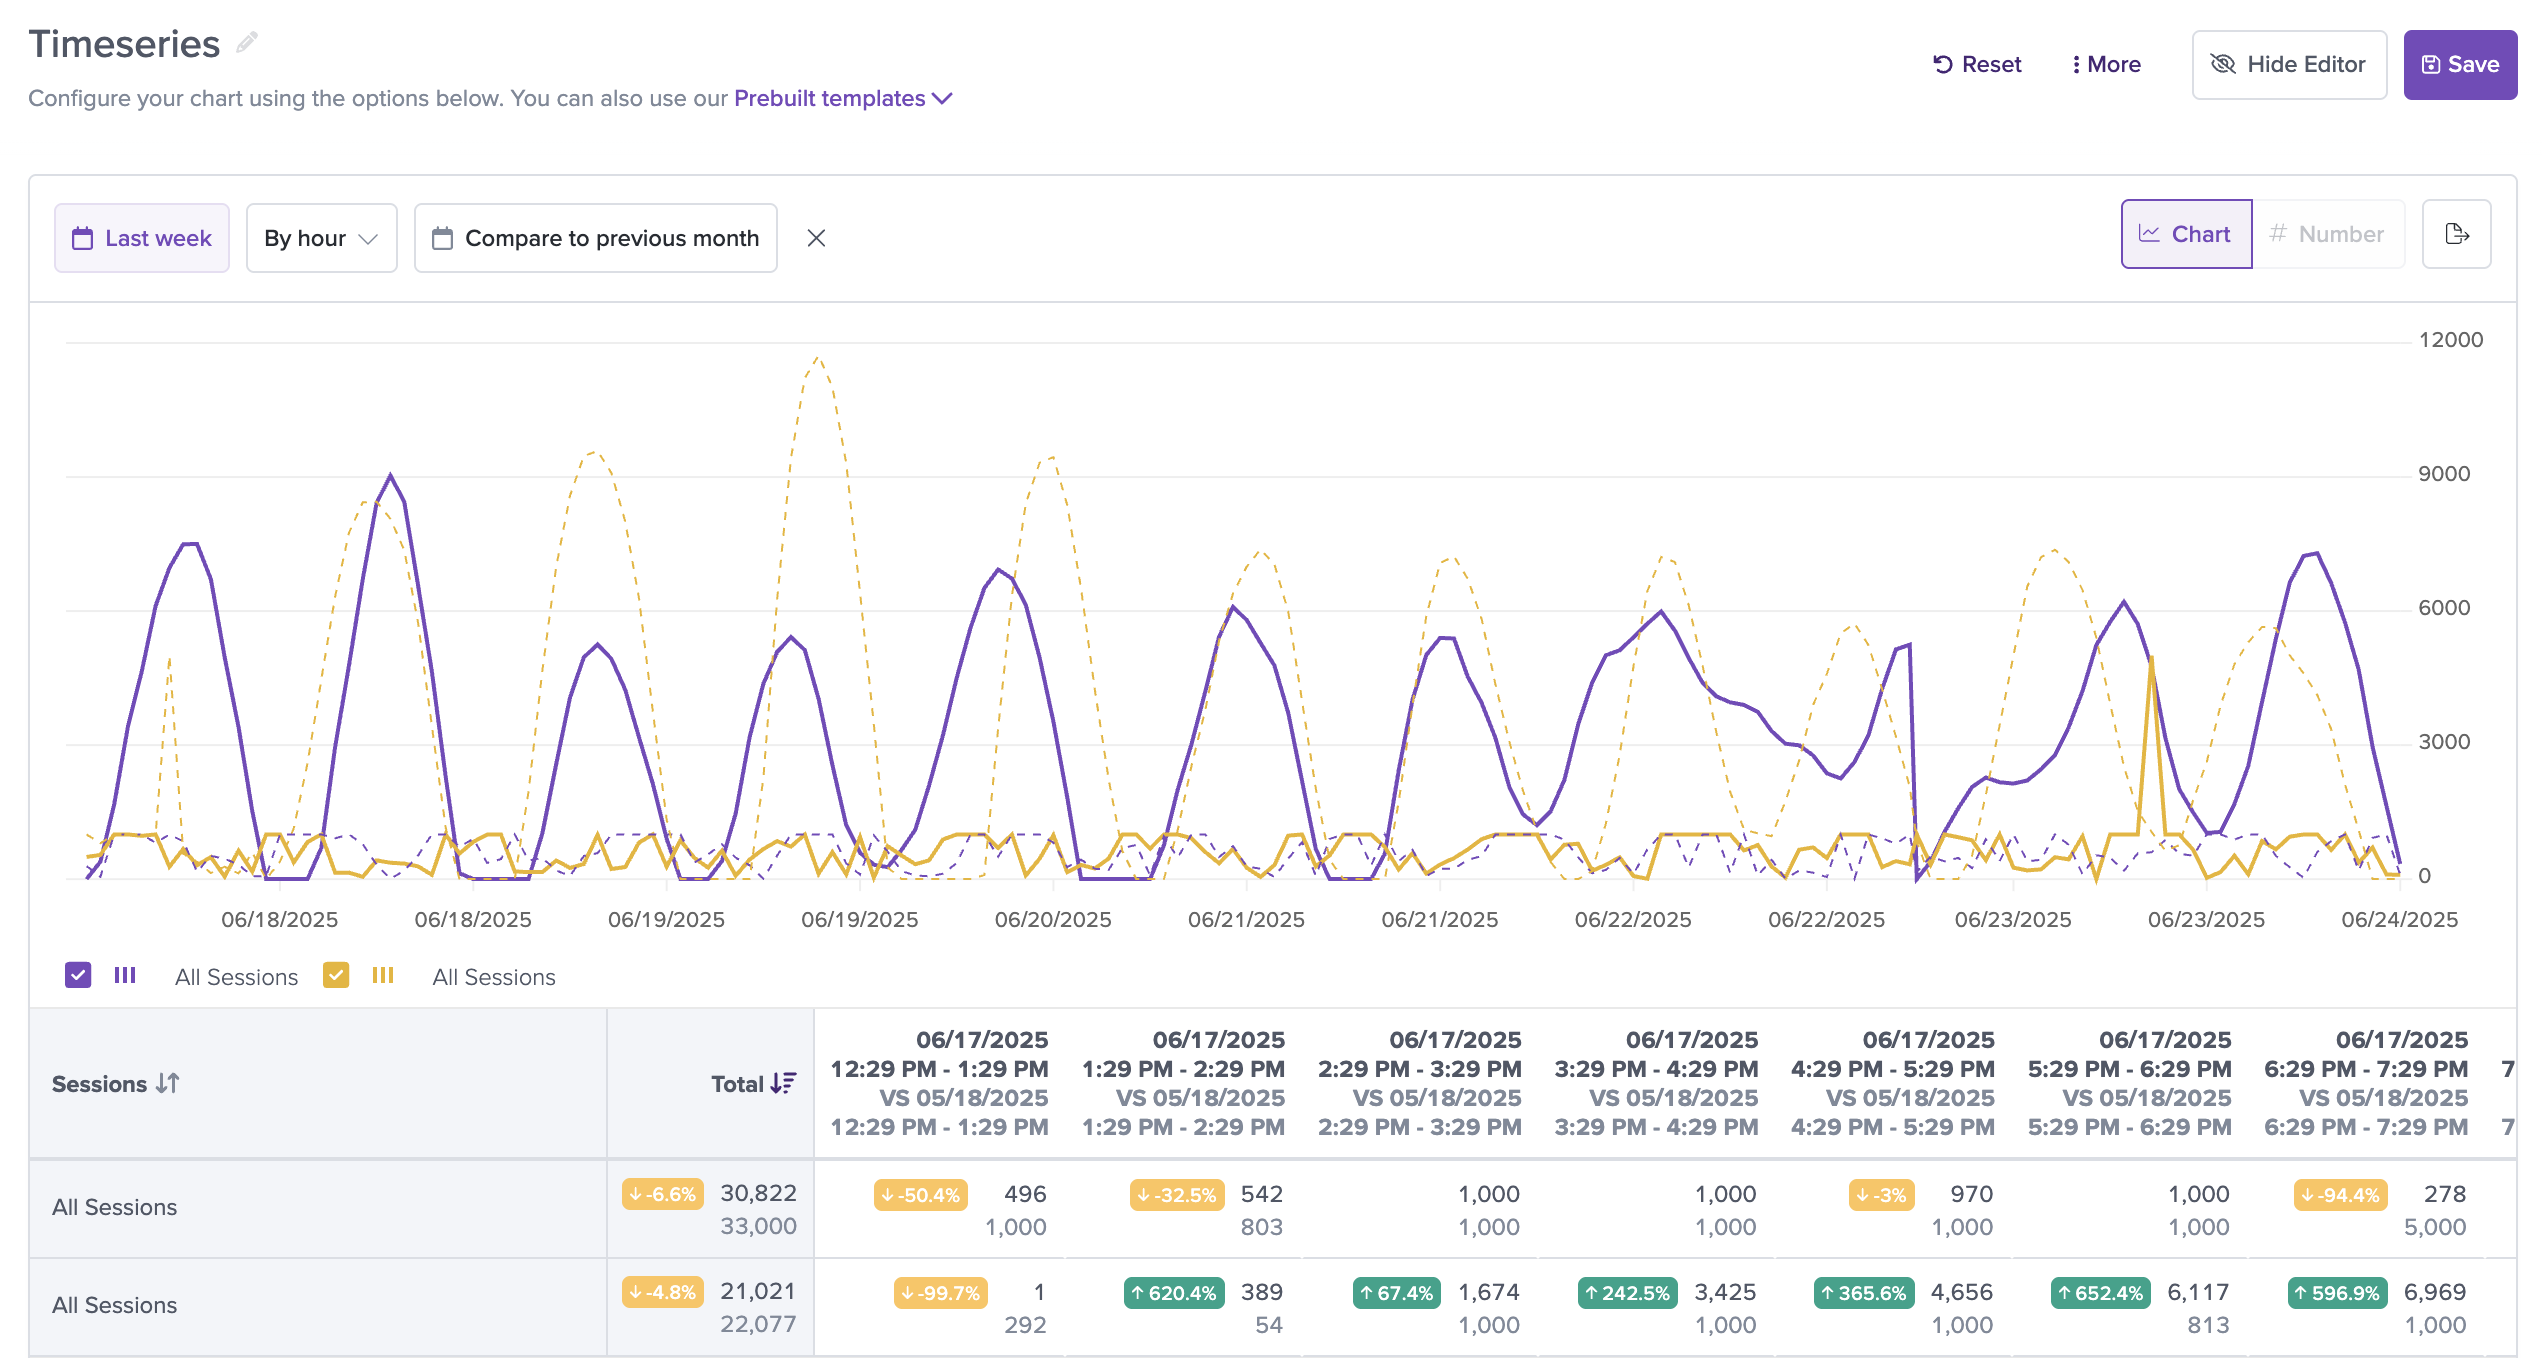Toggle the yellow All Sessions checkbox
Screen dimensions: 2542x1358
pos(336,975)
